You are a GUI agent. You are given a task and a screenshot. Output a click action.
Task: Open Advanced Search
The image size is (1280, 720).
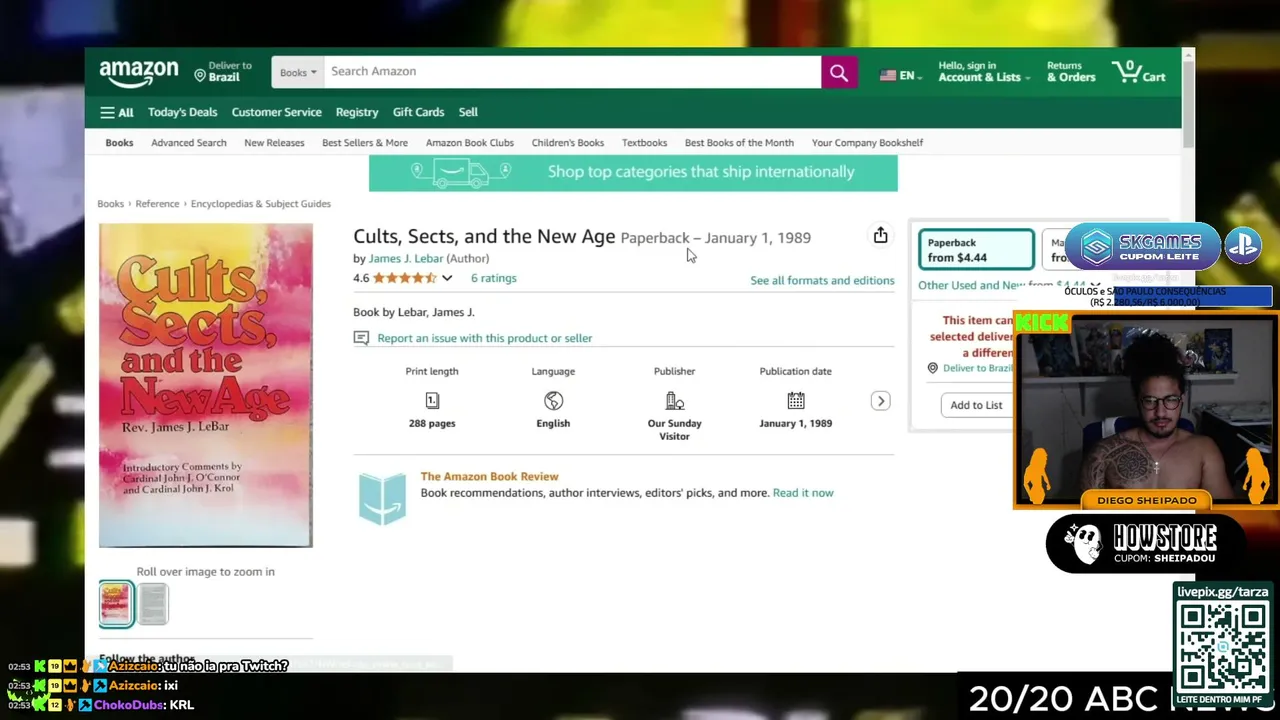tap(189, 143)
